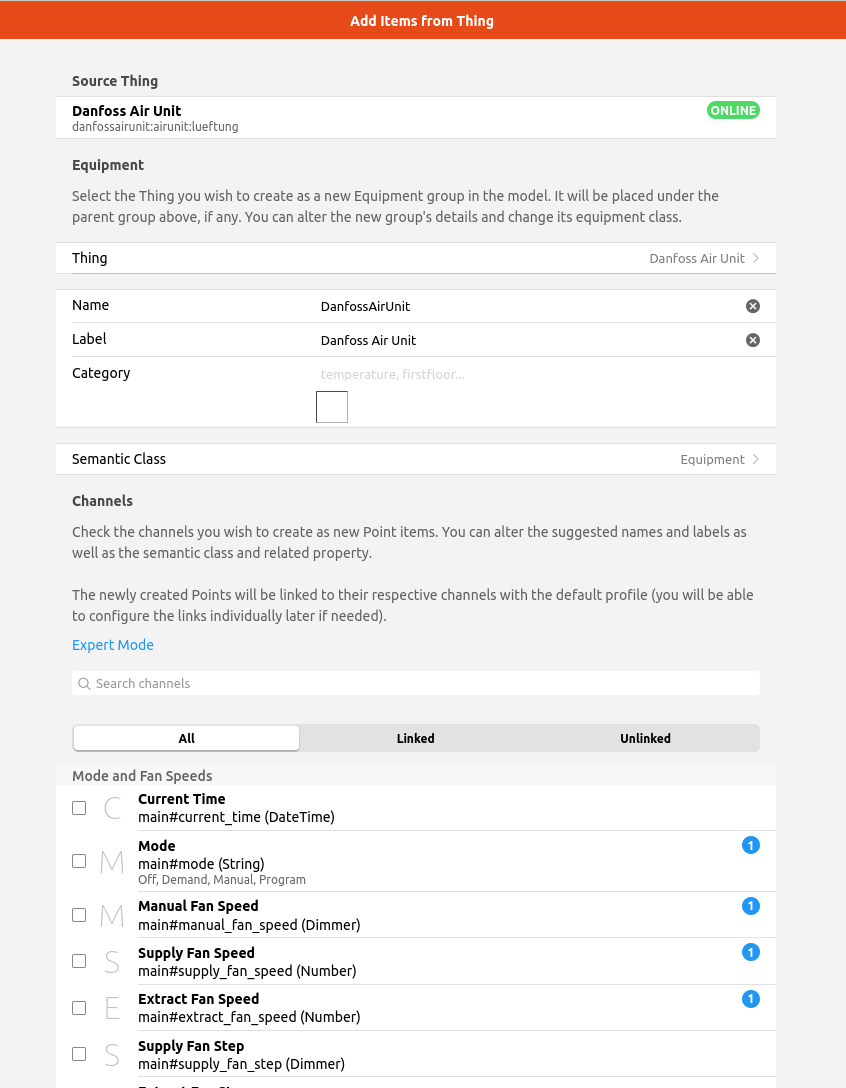Viewport: 846px width, 1088px height.
Task: Click the link badge next to Manual Fan Speed
Action: [751, 906]
